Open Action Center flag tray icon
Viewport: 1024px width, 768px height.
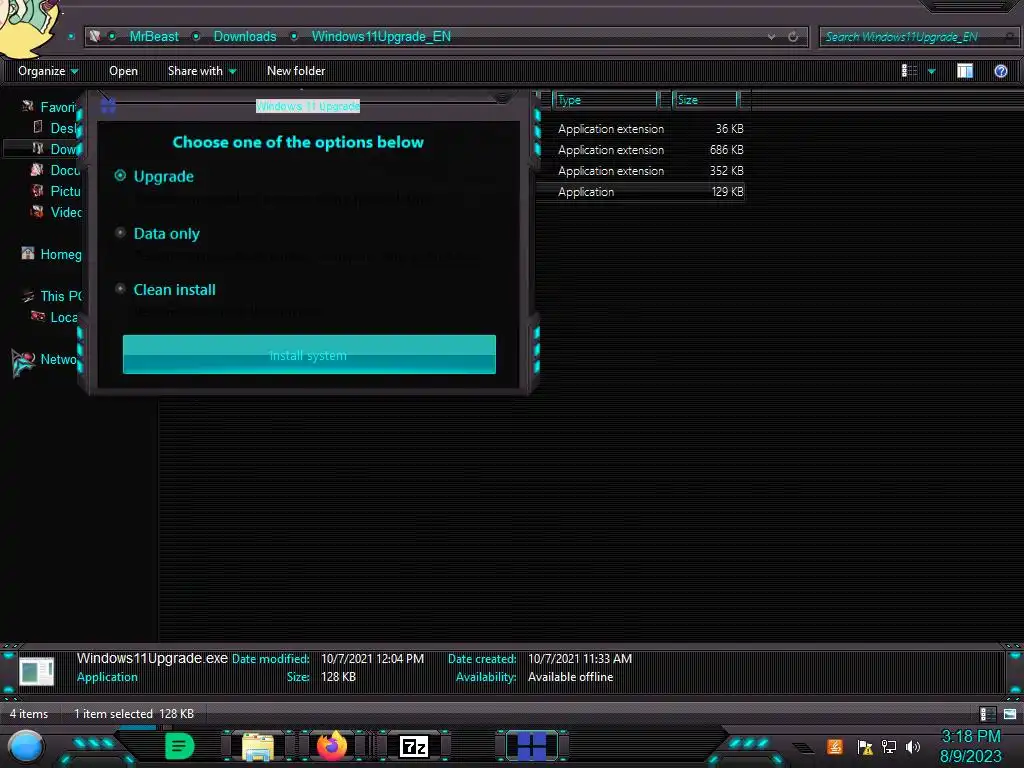click(x=865, y=747)
